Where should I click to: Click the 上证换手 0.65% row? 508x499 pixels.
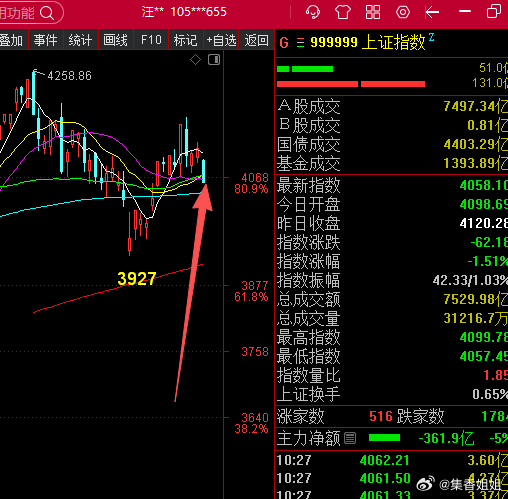tap(392, 394)
